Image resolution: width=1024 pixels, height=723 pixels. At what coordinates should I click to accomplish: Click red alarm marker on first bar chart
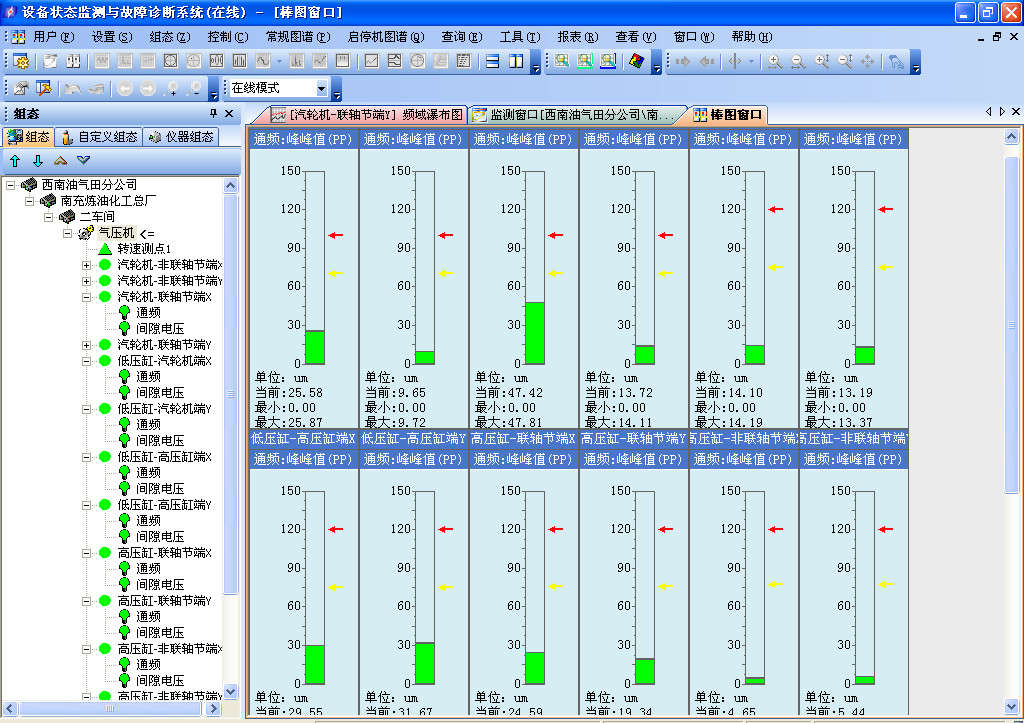[x=336, y=235]
